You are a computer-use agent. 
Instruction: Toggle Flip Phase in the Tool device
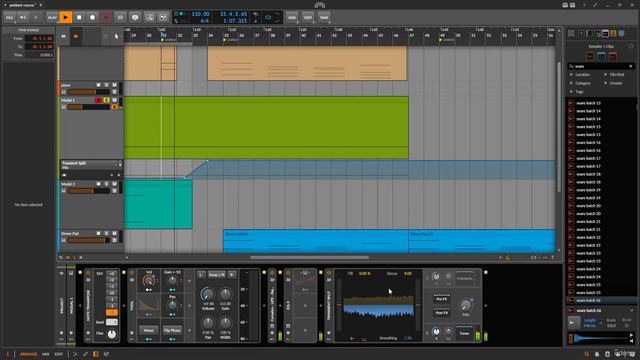coord(172,330)
